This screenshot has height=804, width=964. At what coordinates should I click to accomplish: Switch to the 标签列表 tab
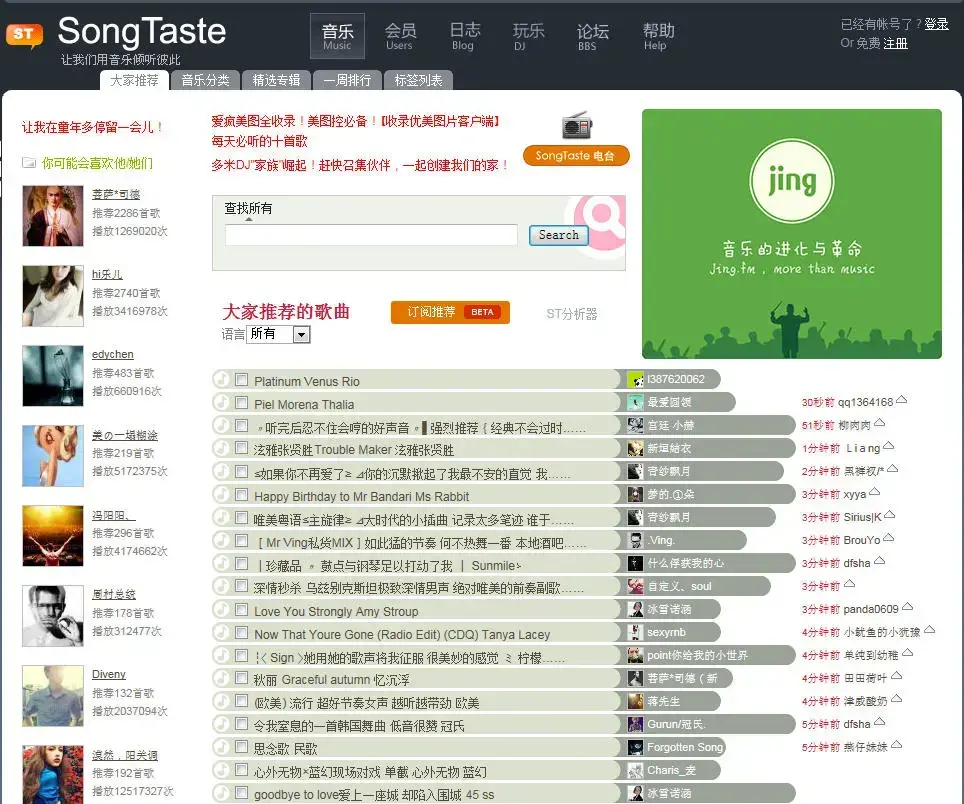[418, 81]
